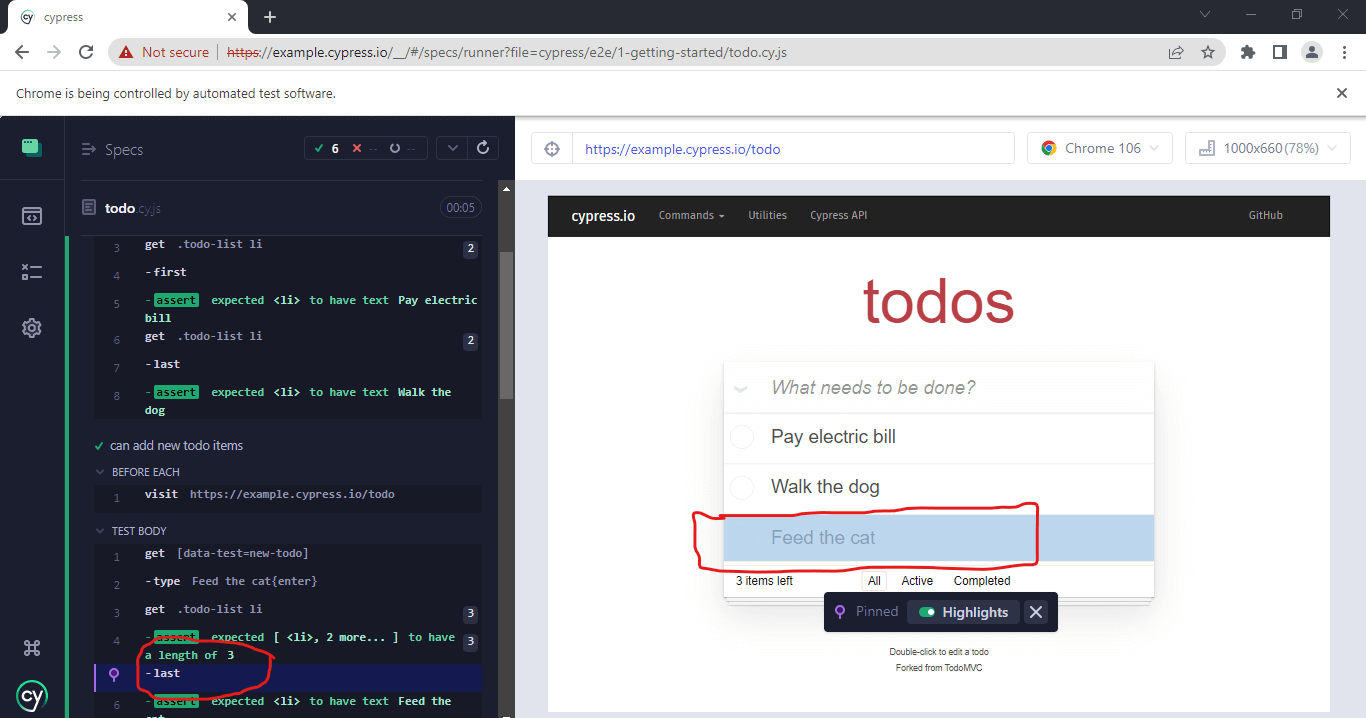The image size is (1366, 718).
Task: Select the Completed filter
Action: coord(982,581)
